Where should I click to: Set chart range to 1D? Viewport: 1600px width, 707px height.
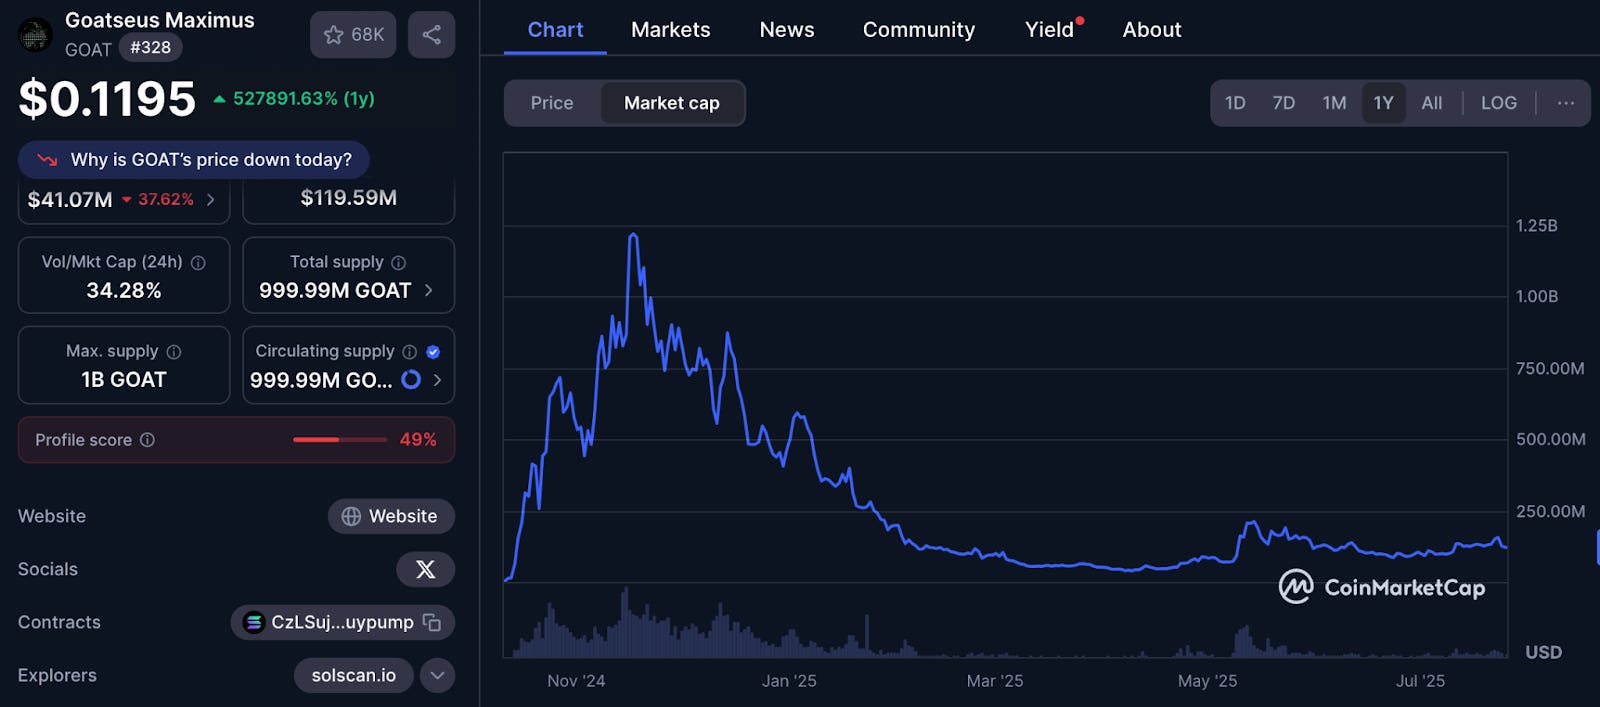click(1235, 103)
